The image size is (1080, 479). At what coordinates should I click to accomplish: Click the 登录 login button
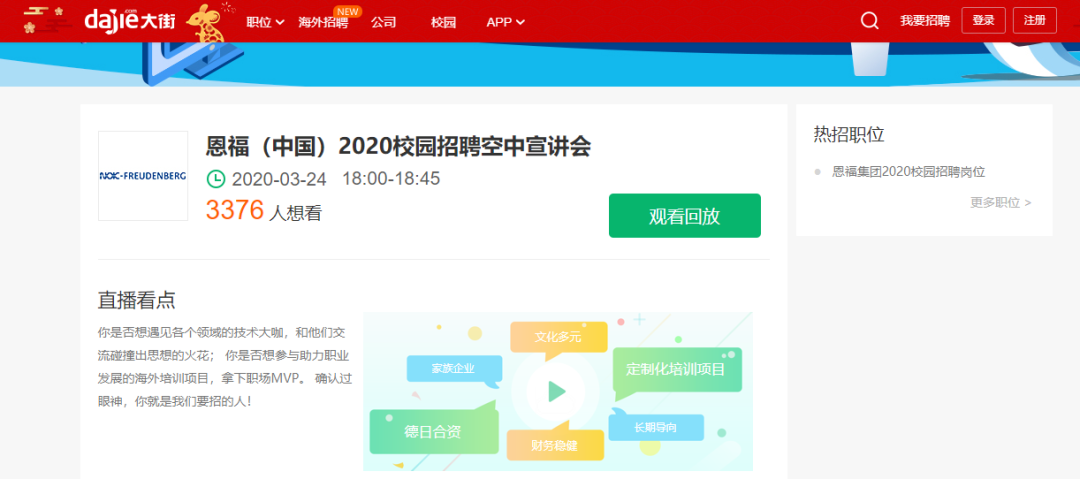983,21
